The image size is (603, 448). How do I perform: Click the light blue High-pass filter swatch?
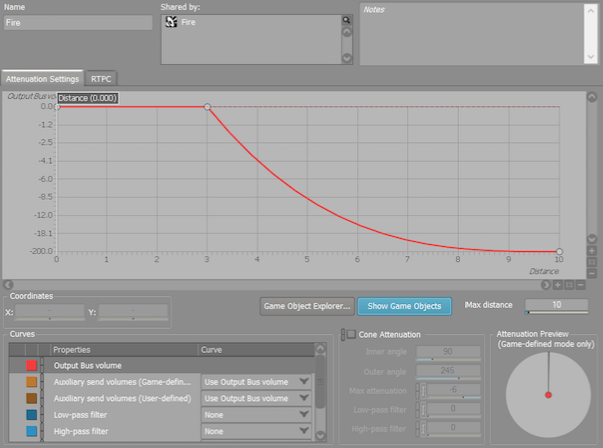pos(32,431)
